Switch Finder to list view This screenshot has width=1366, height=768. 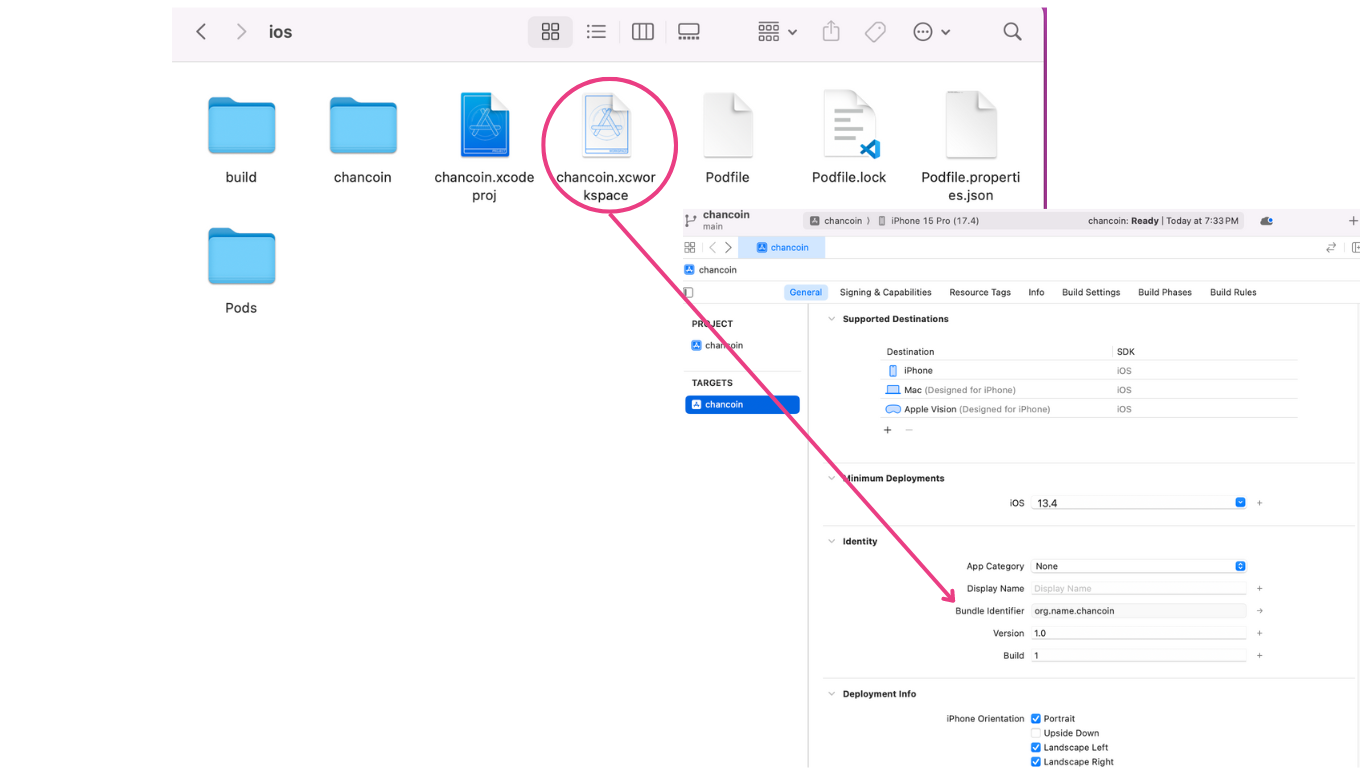pyautogui.click(x=596, y=32)
